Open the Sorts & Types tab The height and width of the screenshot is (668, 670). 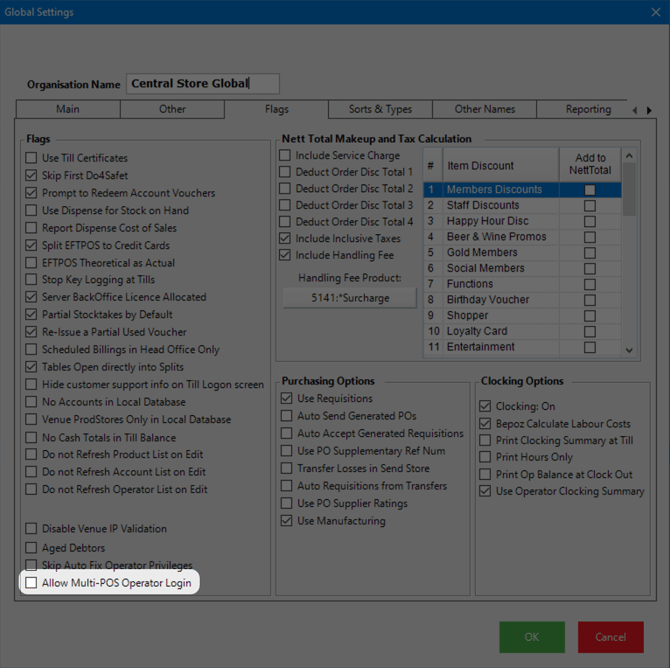tap(379, 109)
